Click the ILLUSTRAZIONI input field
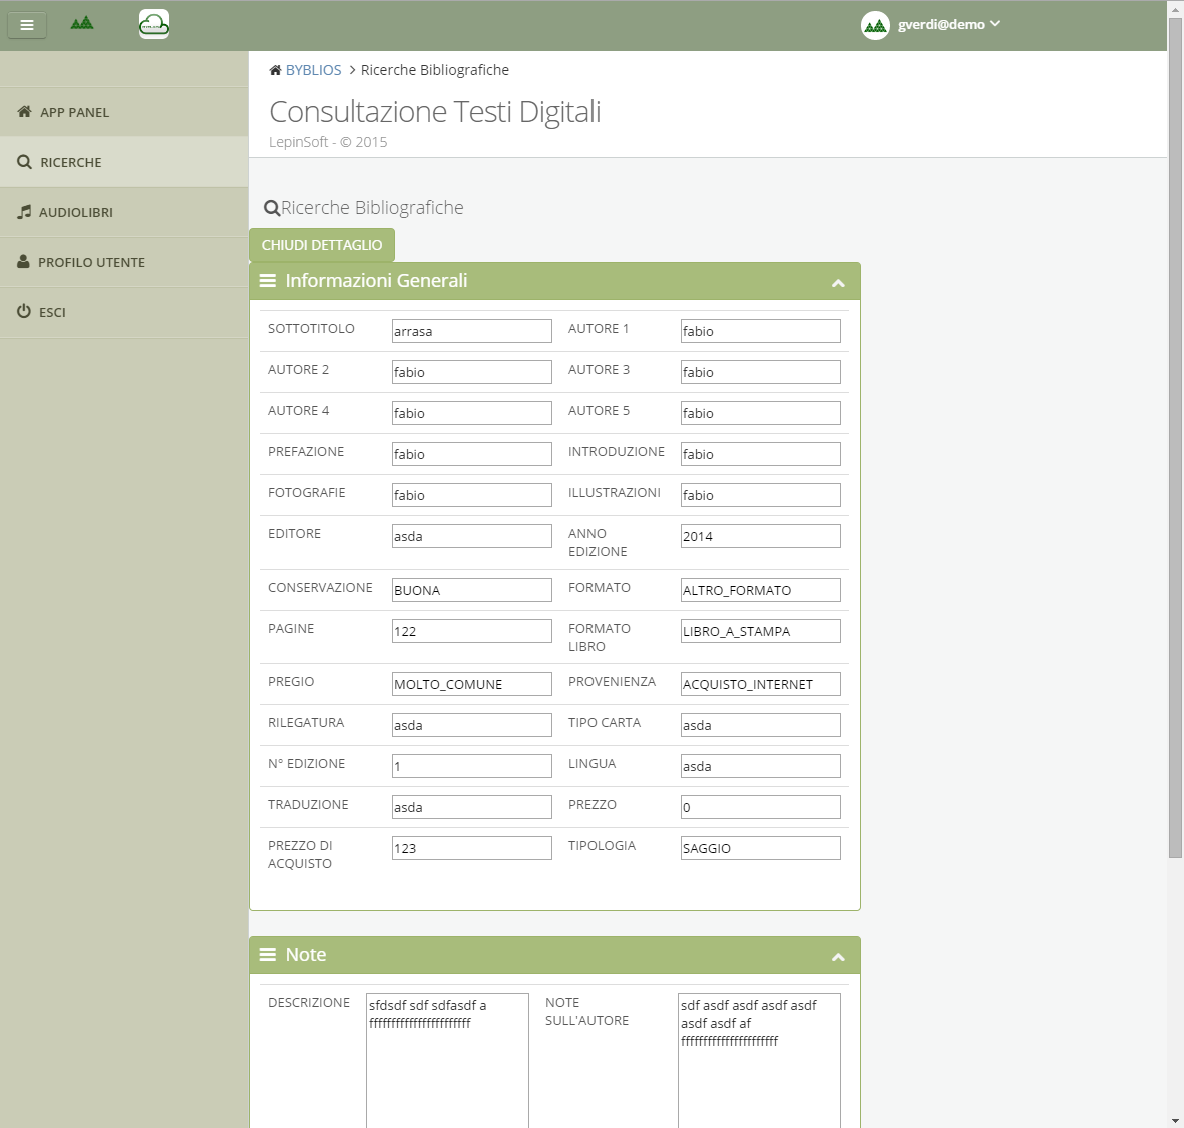 (760, 495)
